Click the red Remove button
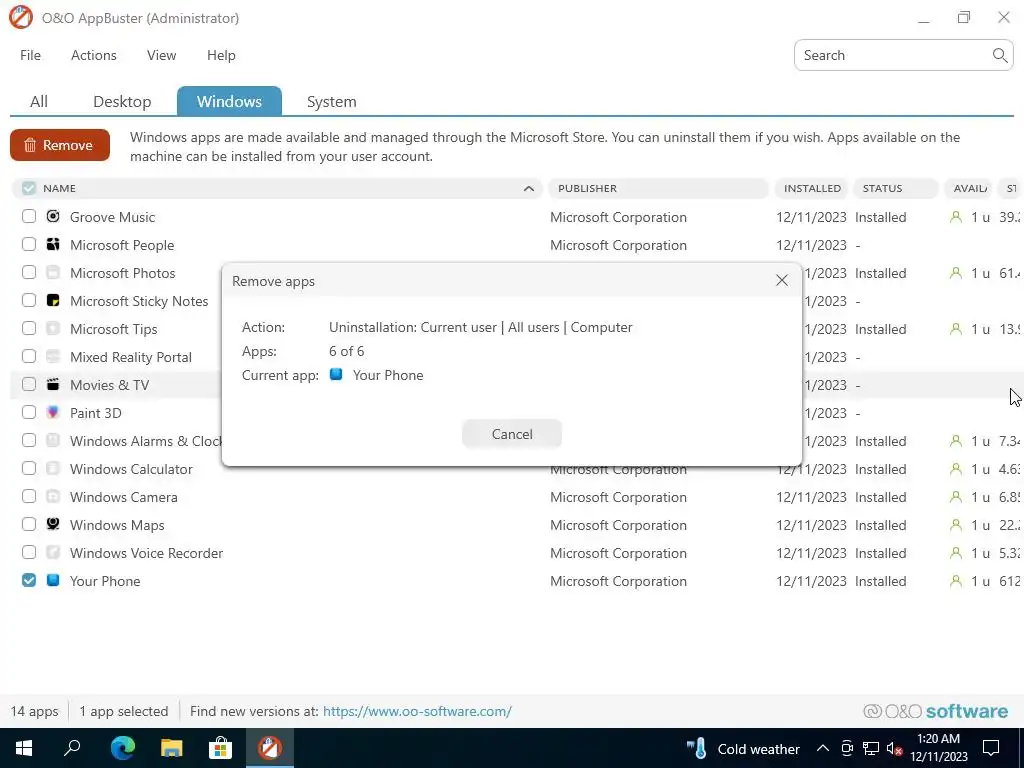The height and width of the screenshot is (768, 1024). click(60, 145)
